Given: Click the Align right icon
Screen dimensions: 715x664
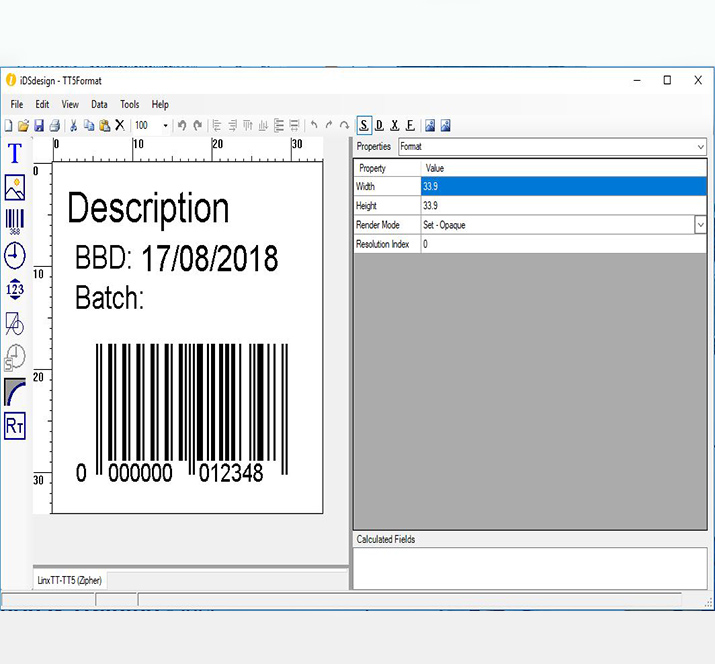Looking at the screenshot, I should click(x=233, y=125).
